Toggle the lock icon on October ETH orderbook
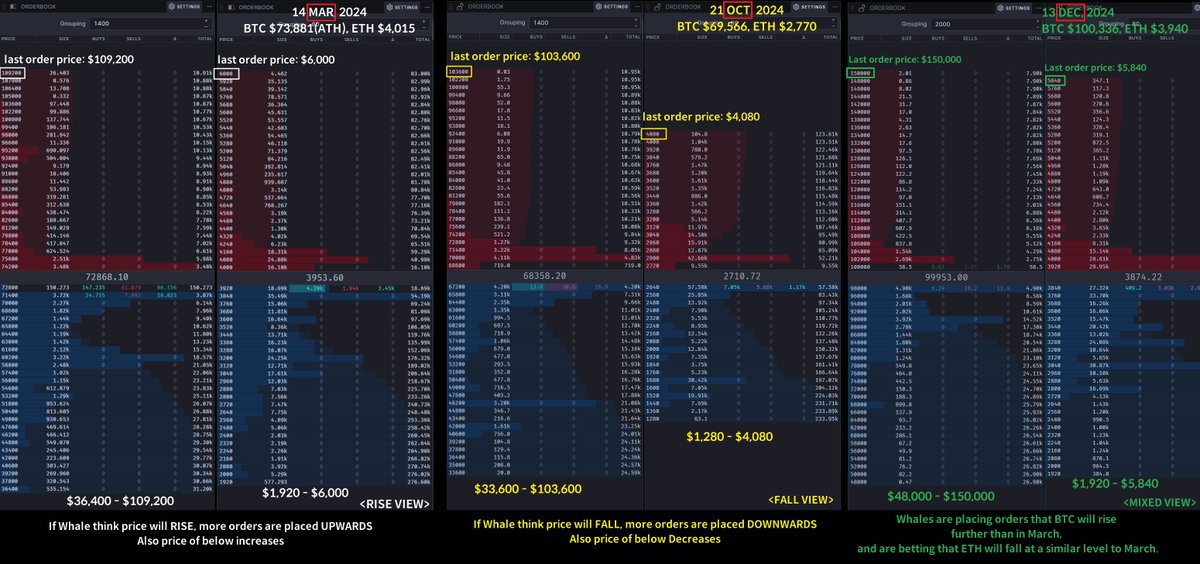The width and height of the screenshot is (1200, 564). pyautogui.click(x=657, y=7)
